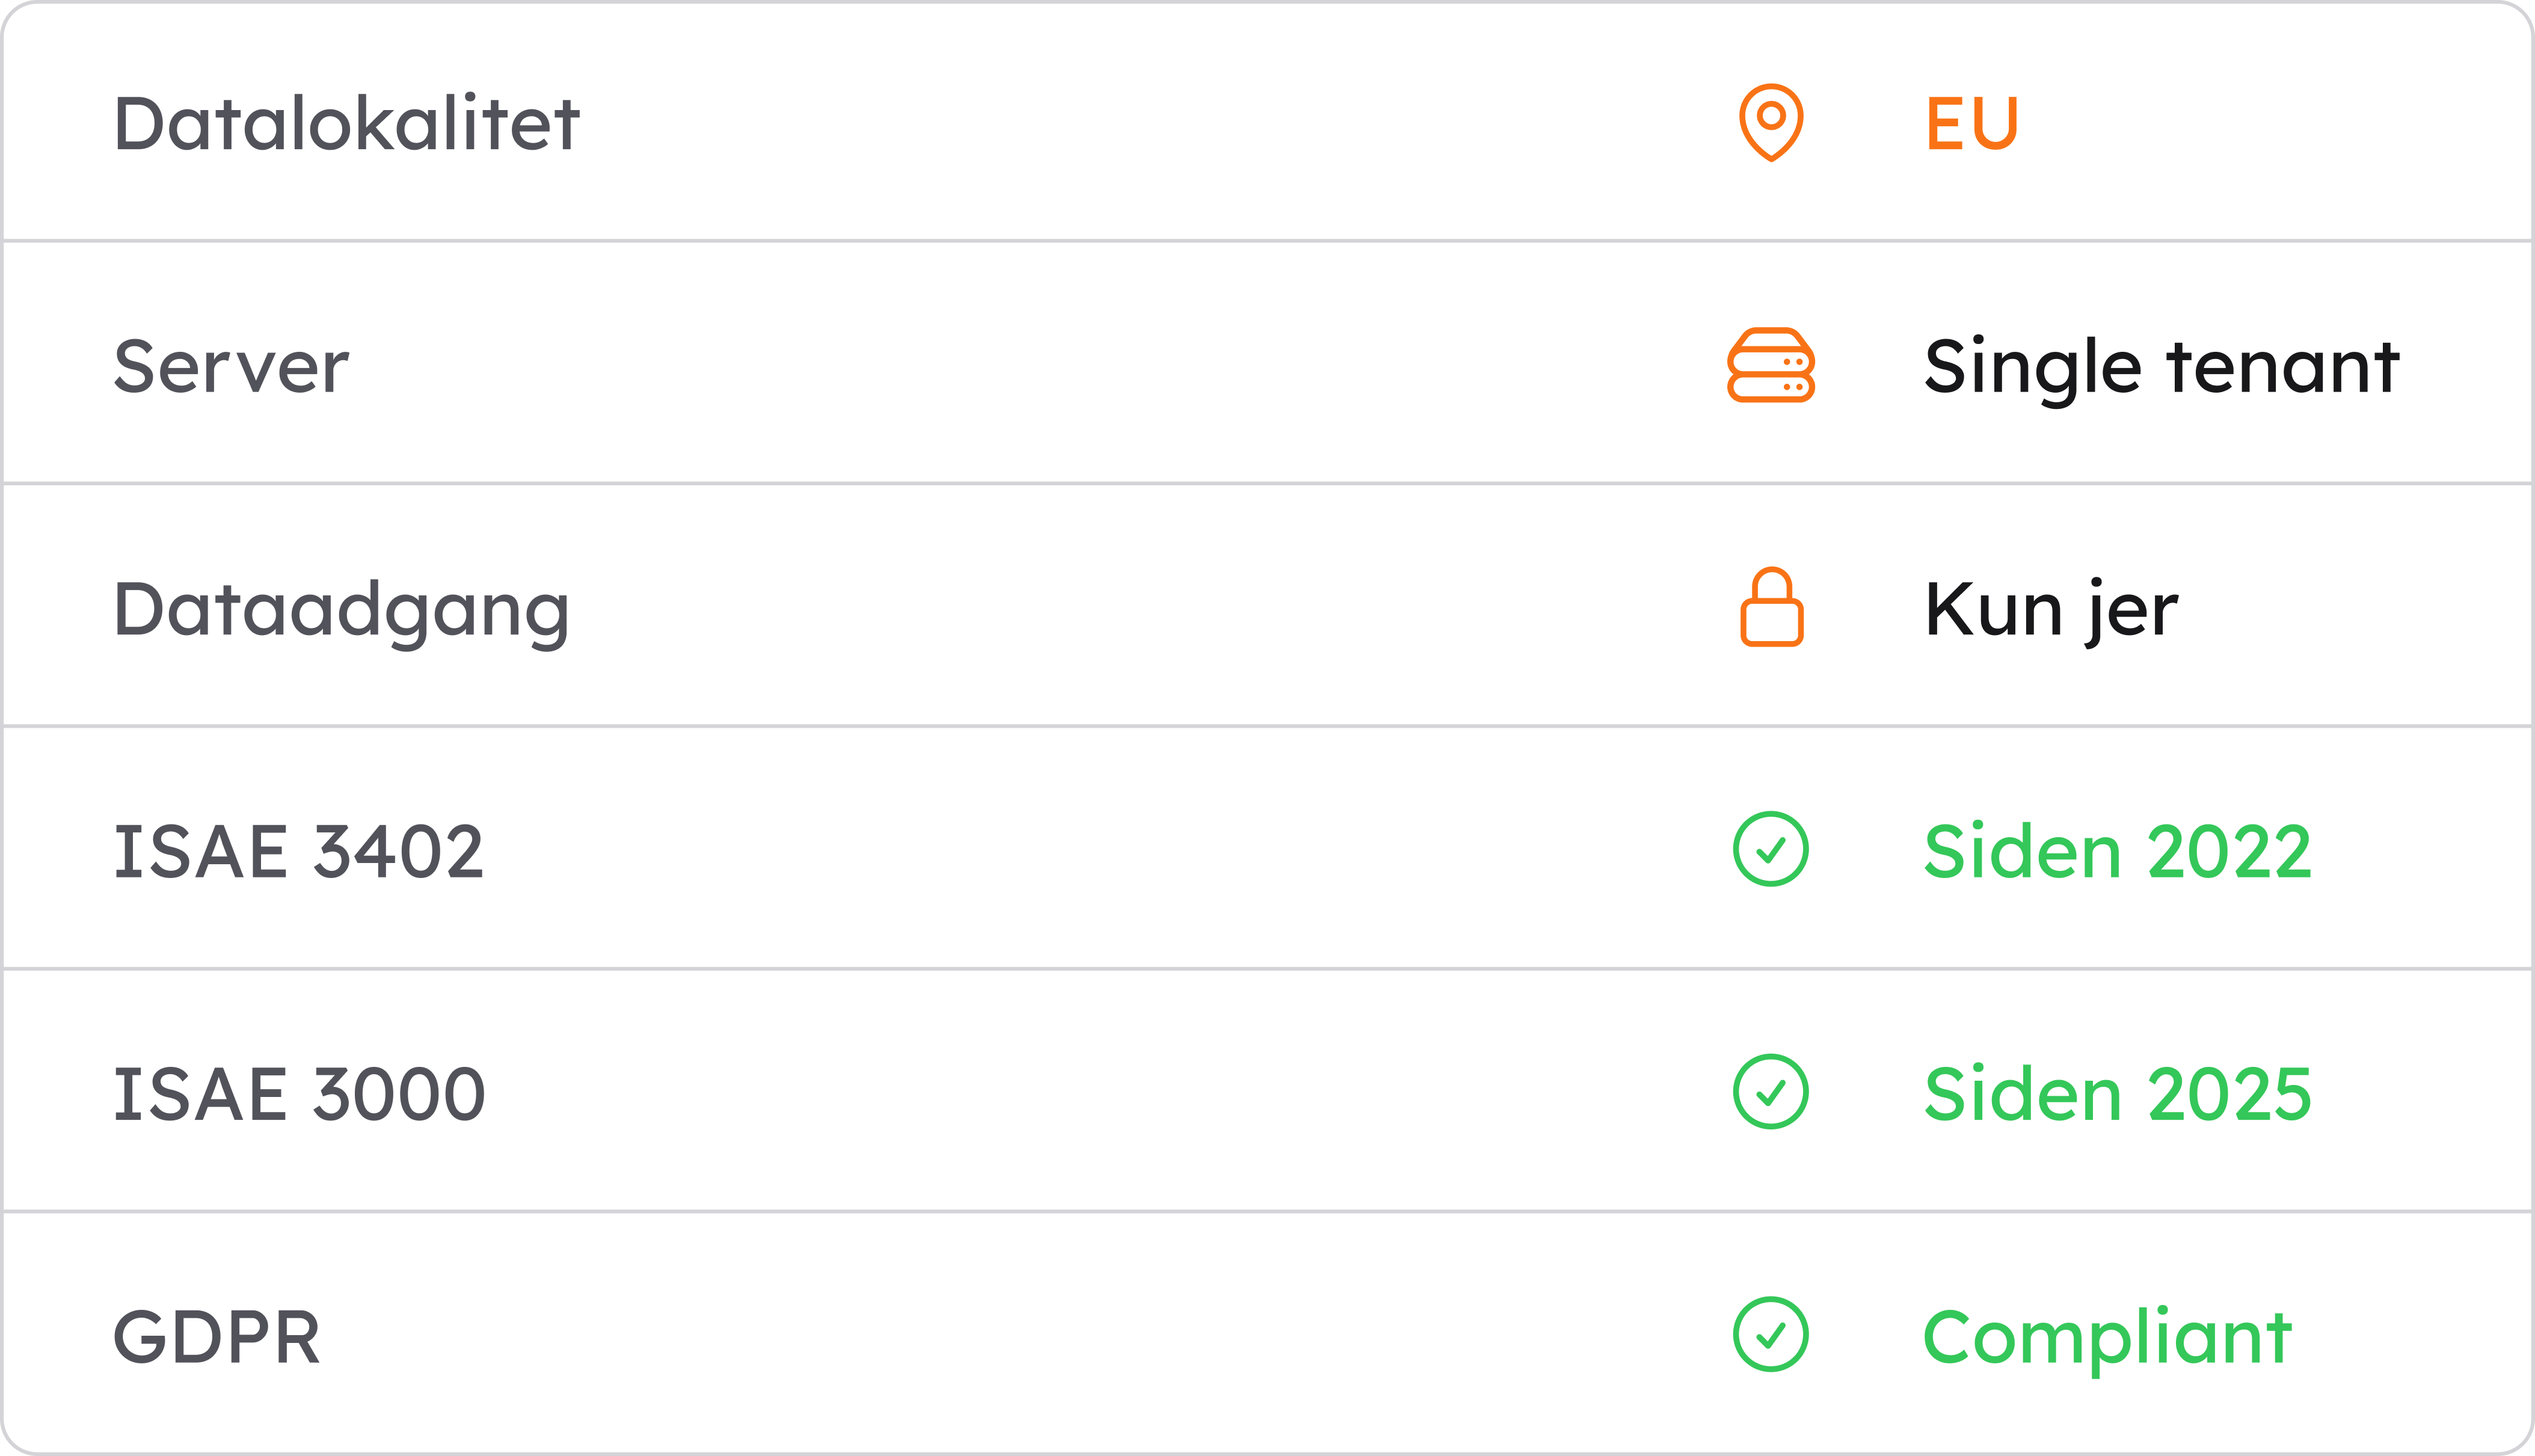Select the Dataadgang row label
This screenshot has height=1456, width=2535.
tap(342, 612)
